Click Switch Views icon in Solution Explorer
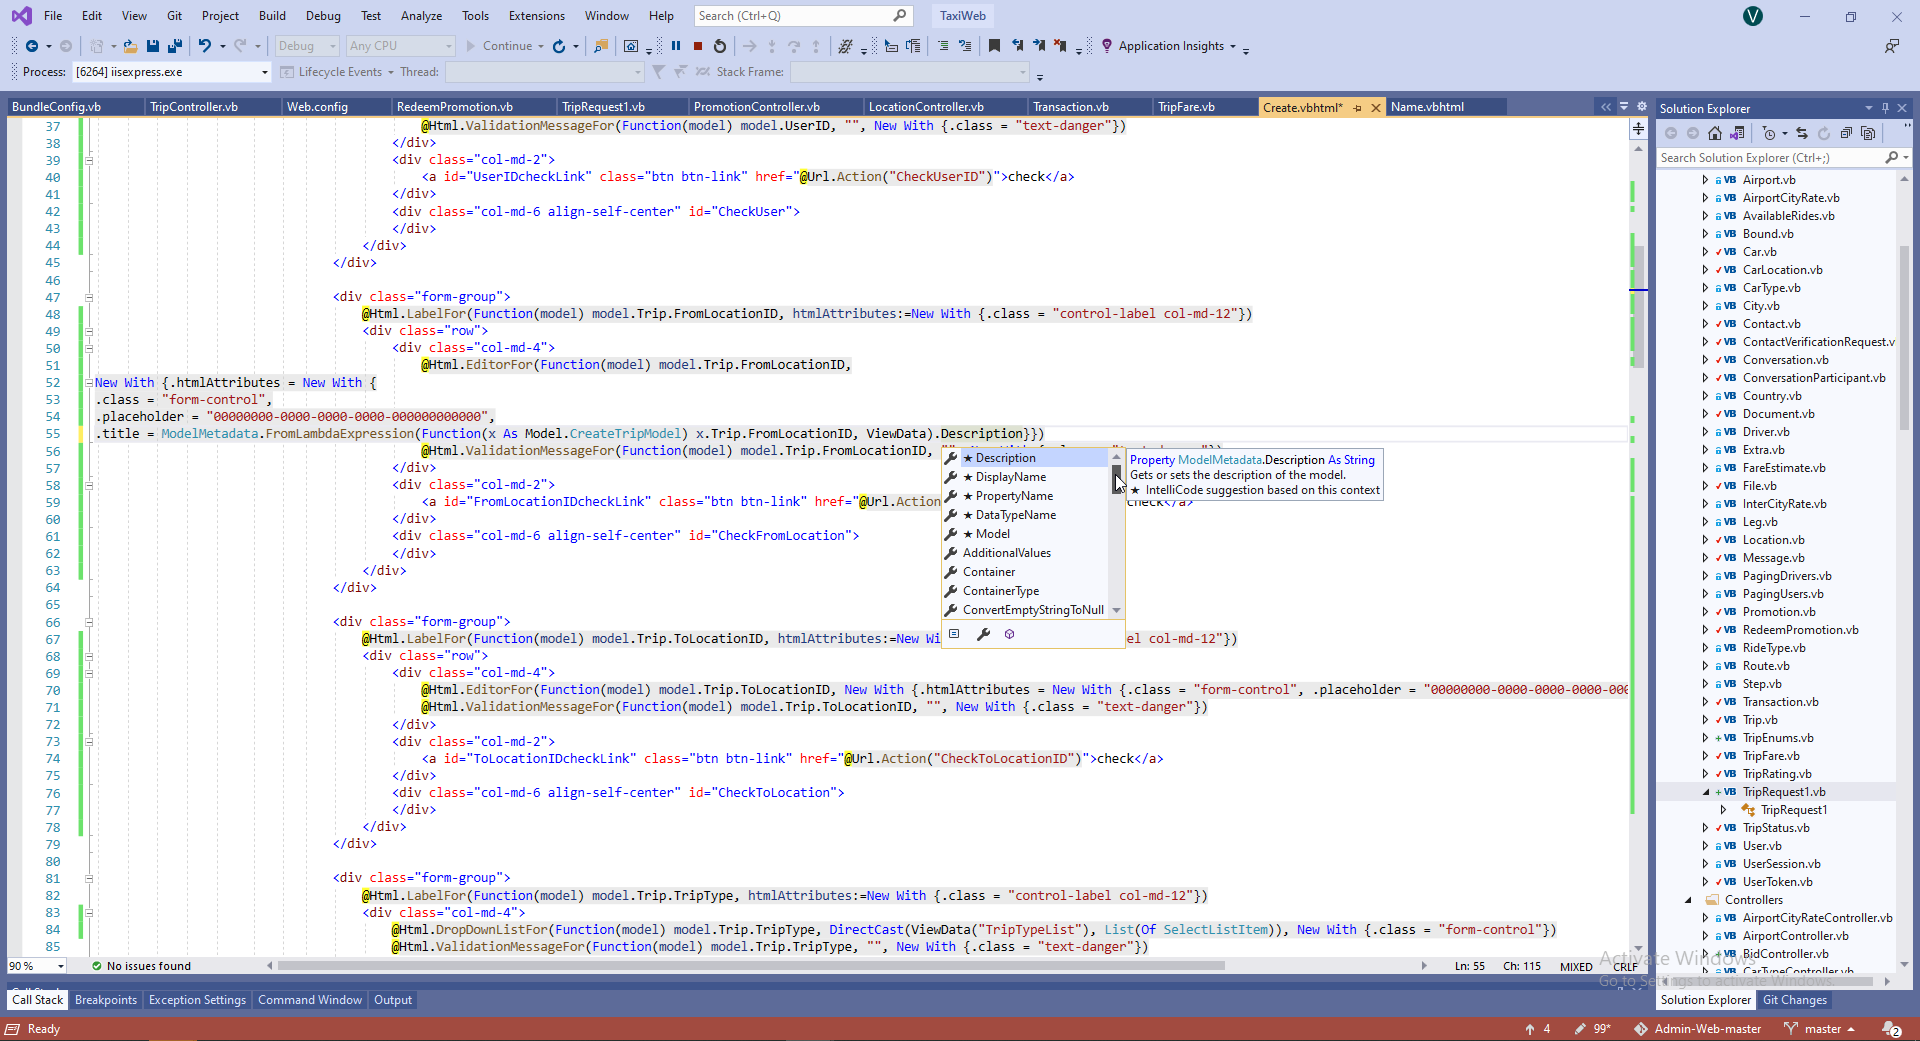Viewport: 1920px width, 1041px height. (1737, 133)
